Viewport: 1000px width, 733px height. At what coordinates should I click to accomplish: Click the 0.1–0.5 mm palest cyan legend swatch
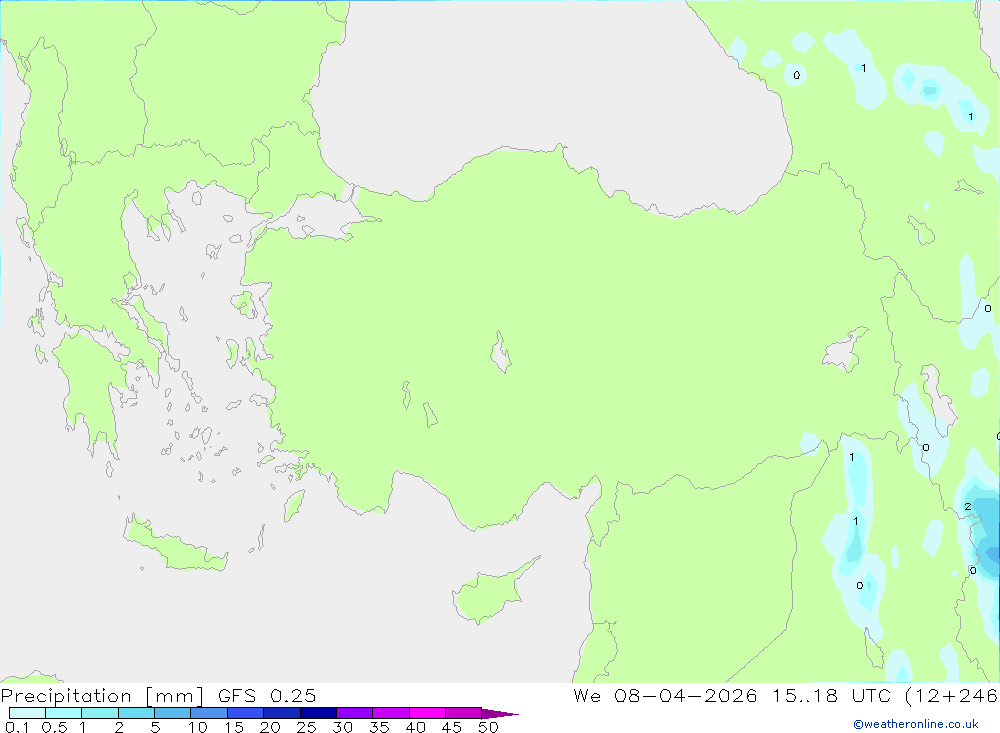point(27,713)
